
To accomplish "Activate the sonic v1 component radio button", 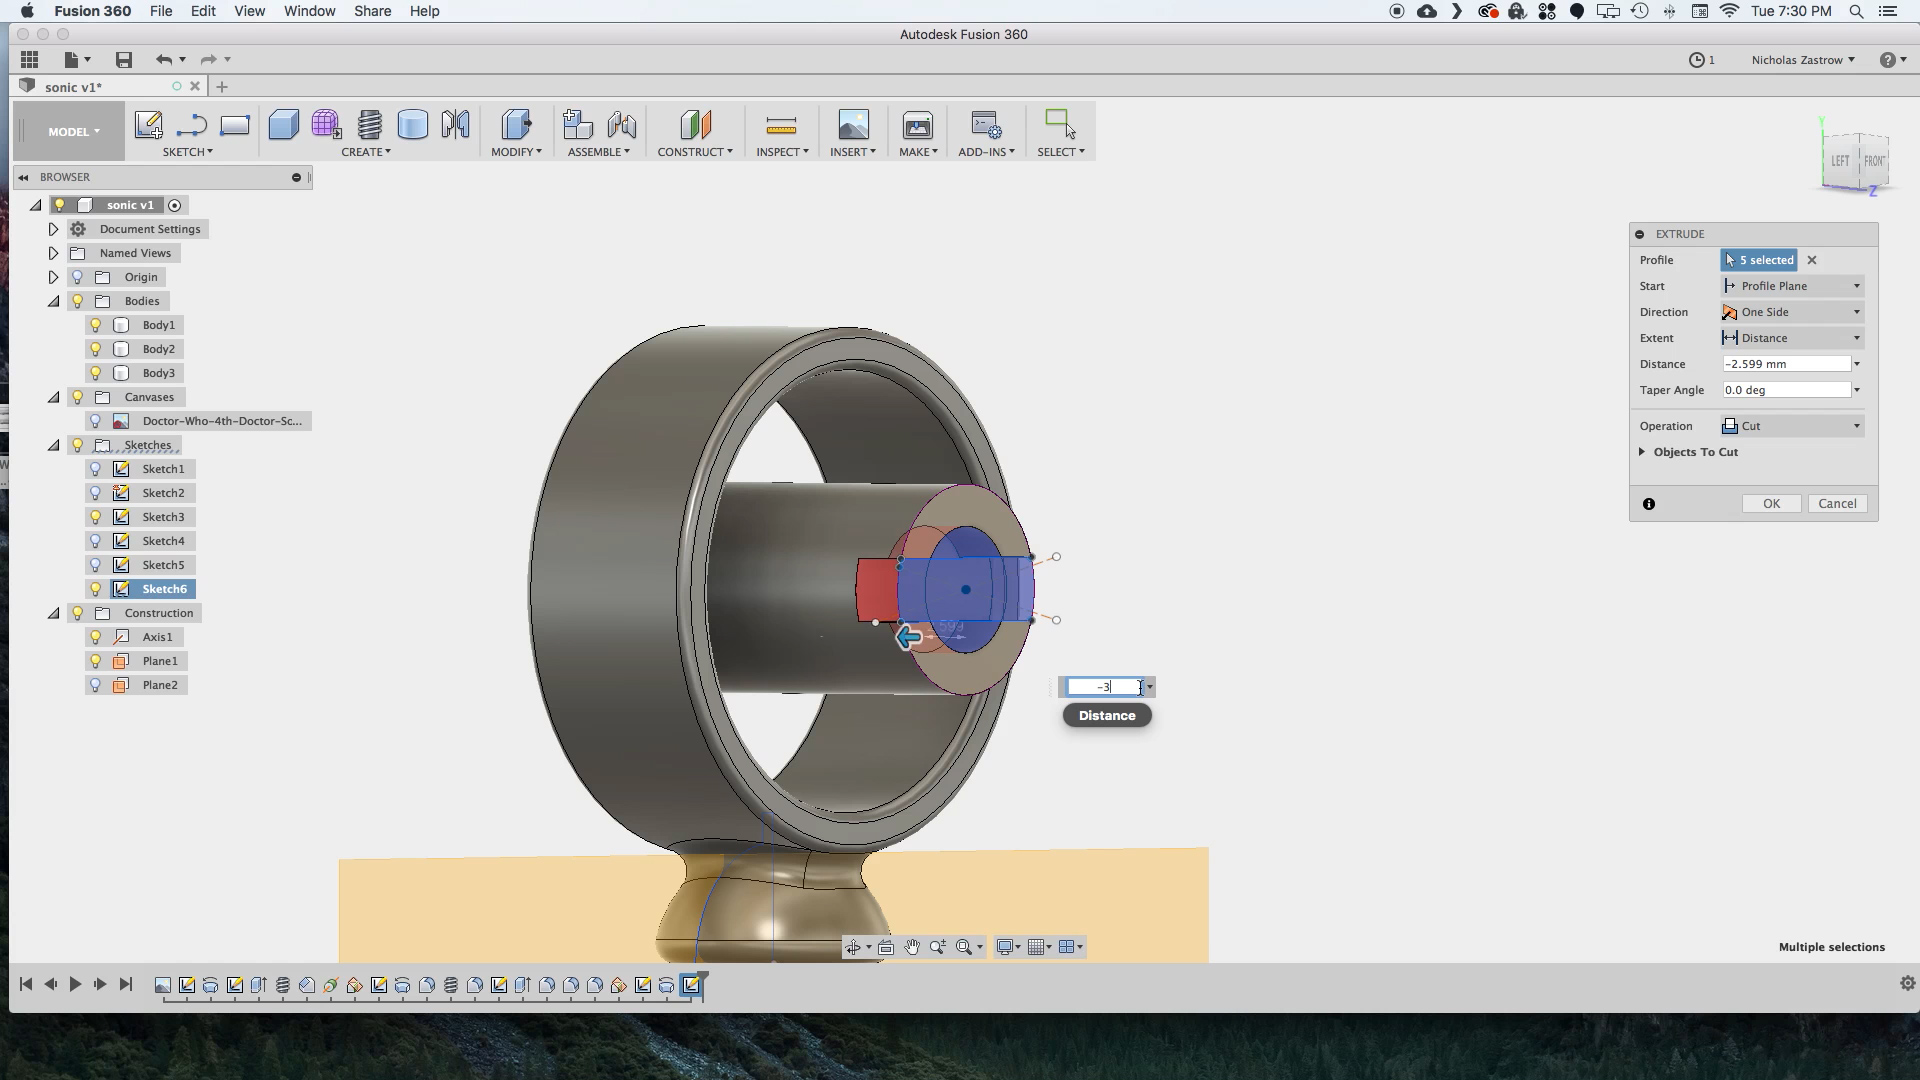I will (175, 205).
